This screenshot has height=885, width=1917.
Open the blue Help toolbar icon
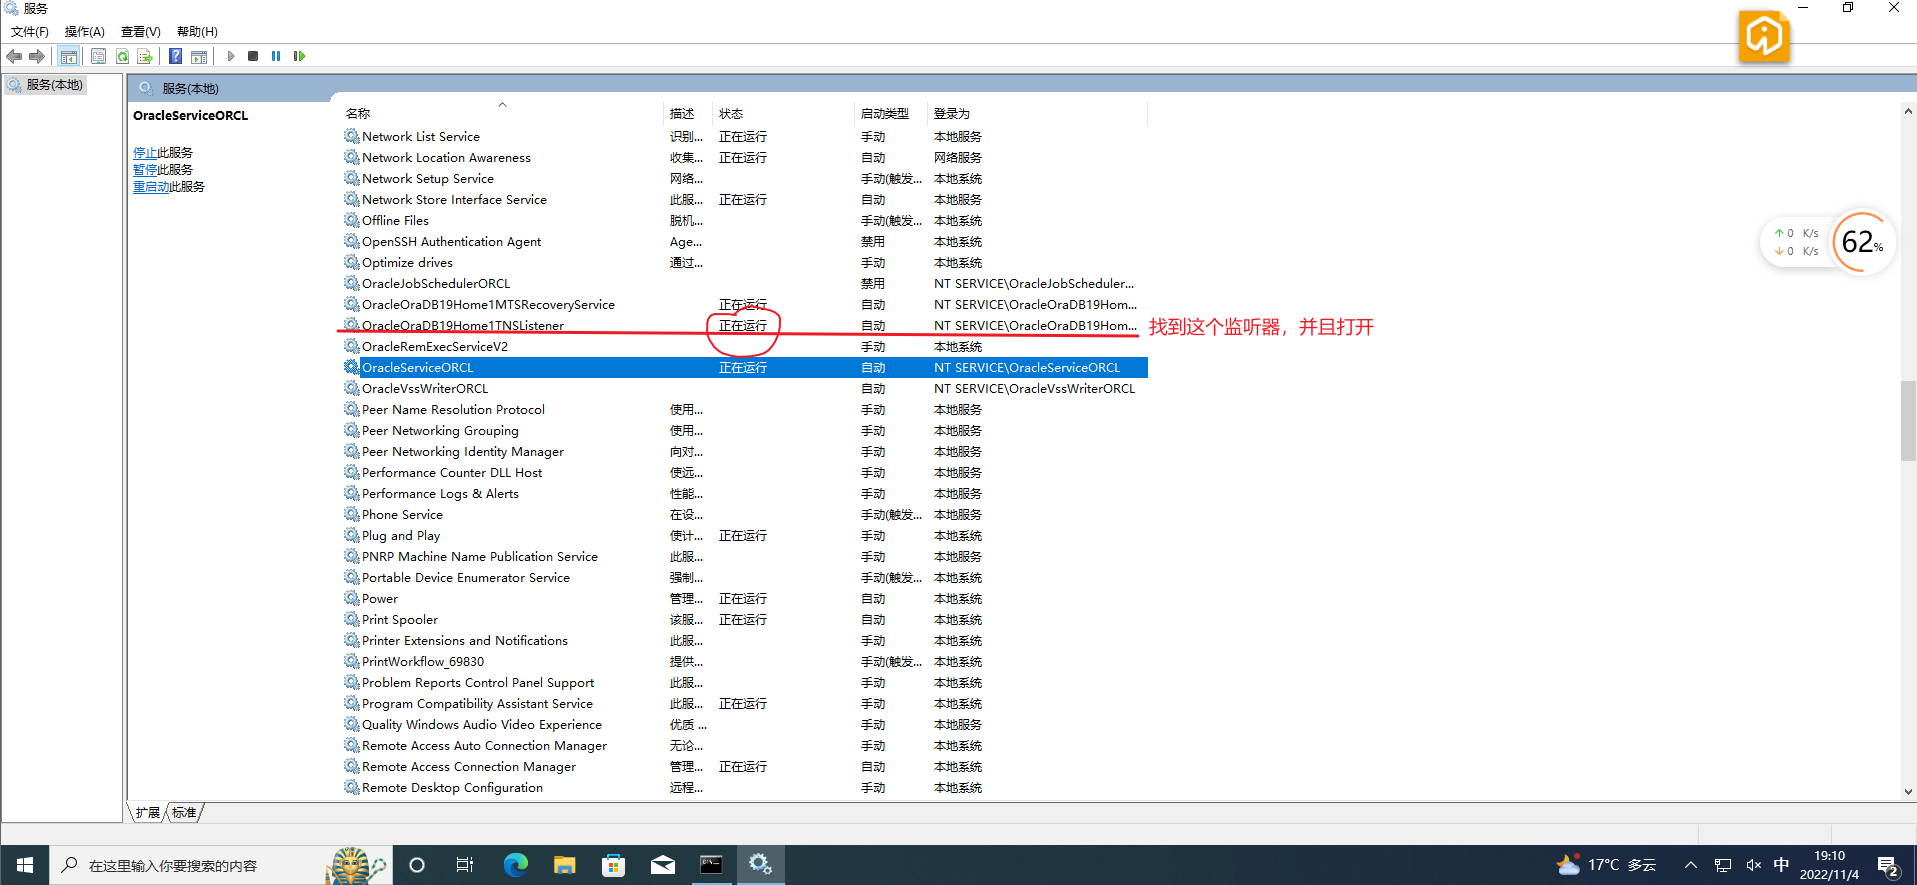click(x=175, y=56)
